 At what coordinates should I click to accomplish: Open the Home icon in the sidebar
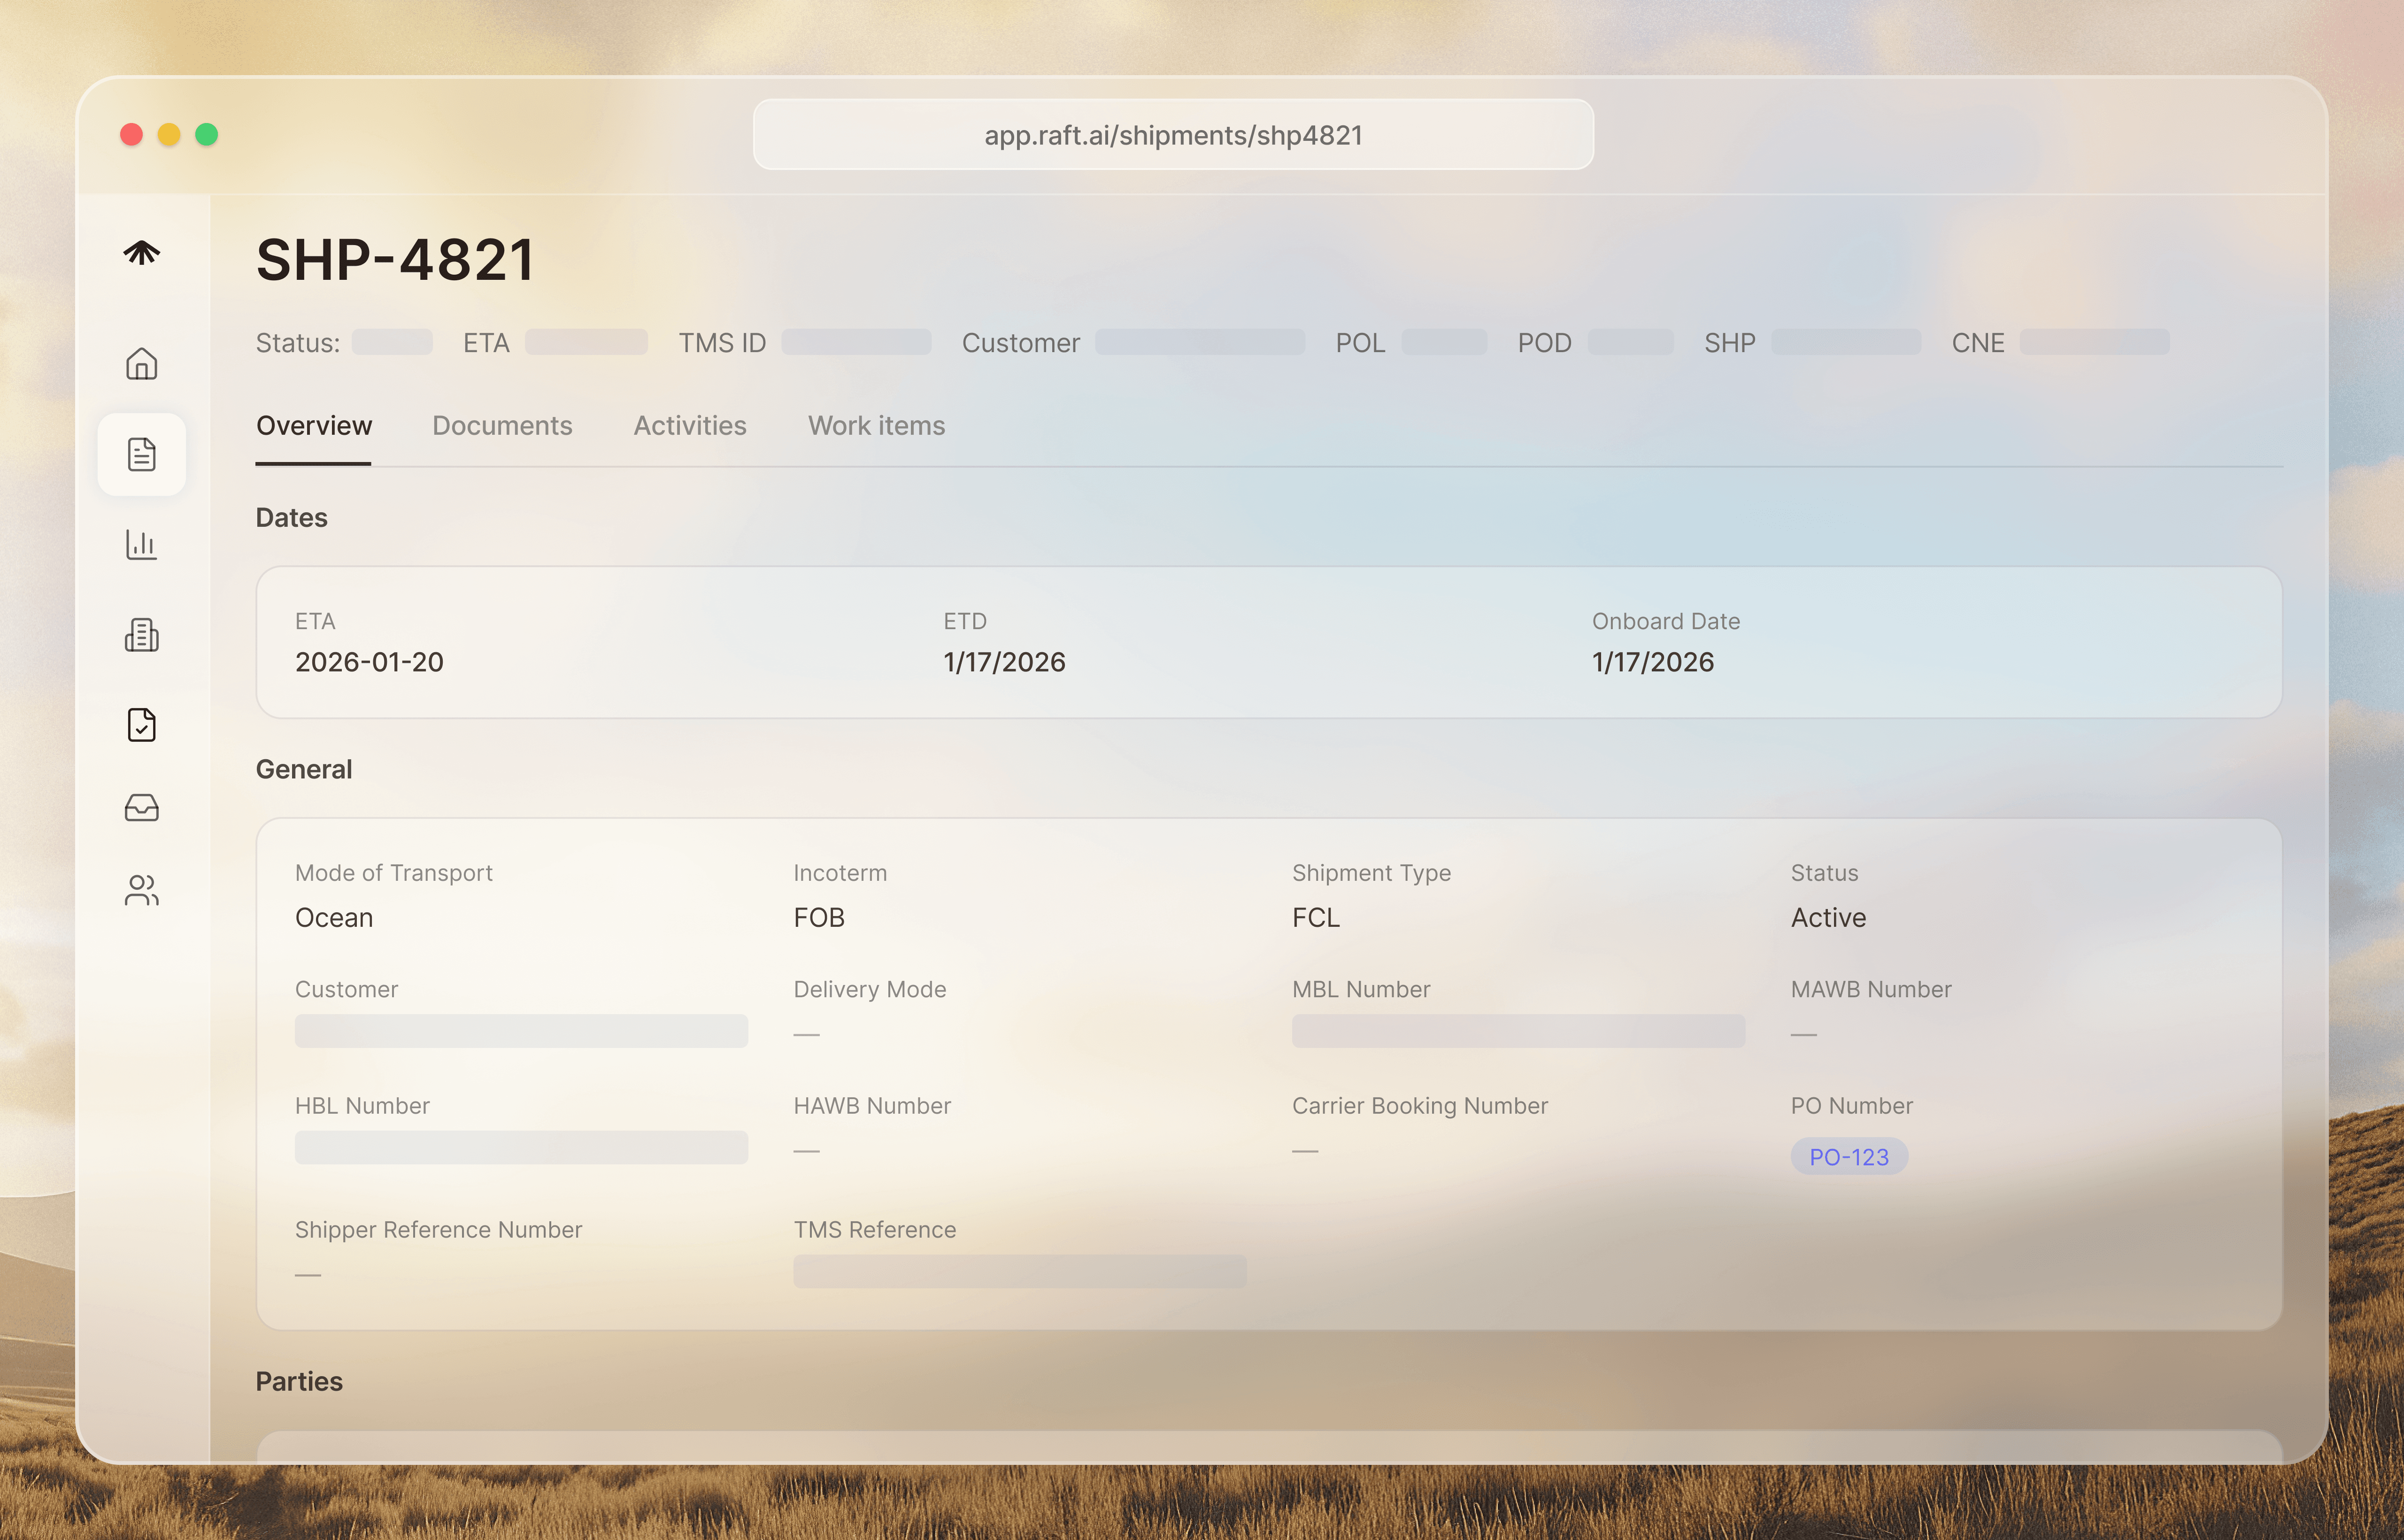point(141,363)
